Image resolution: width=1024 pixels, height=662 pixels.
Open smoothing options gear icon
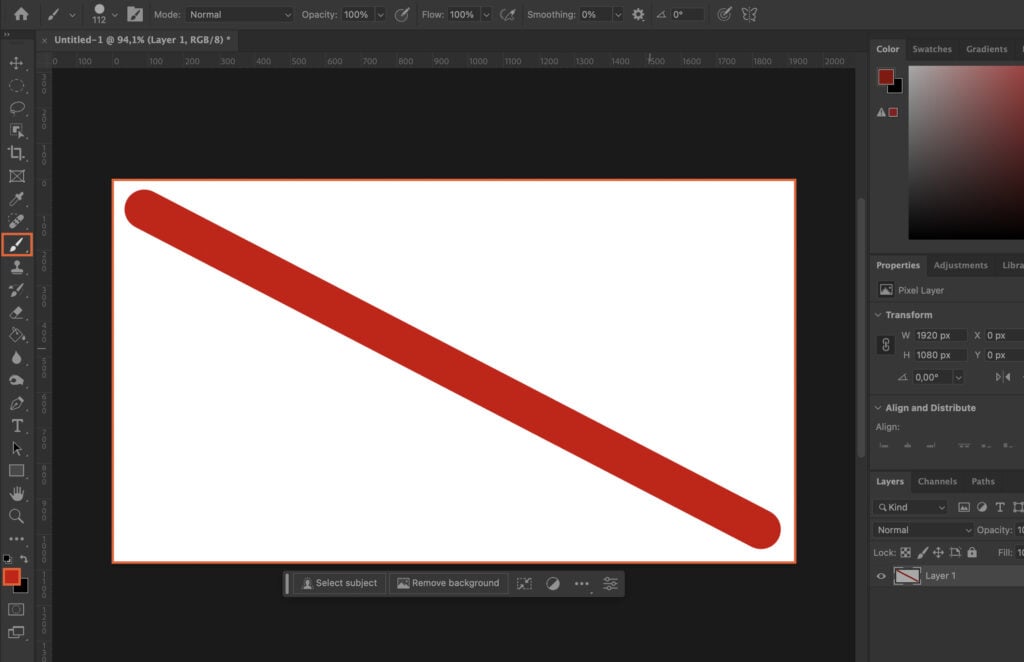638,15
